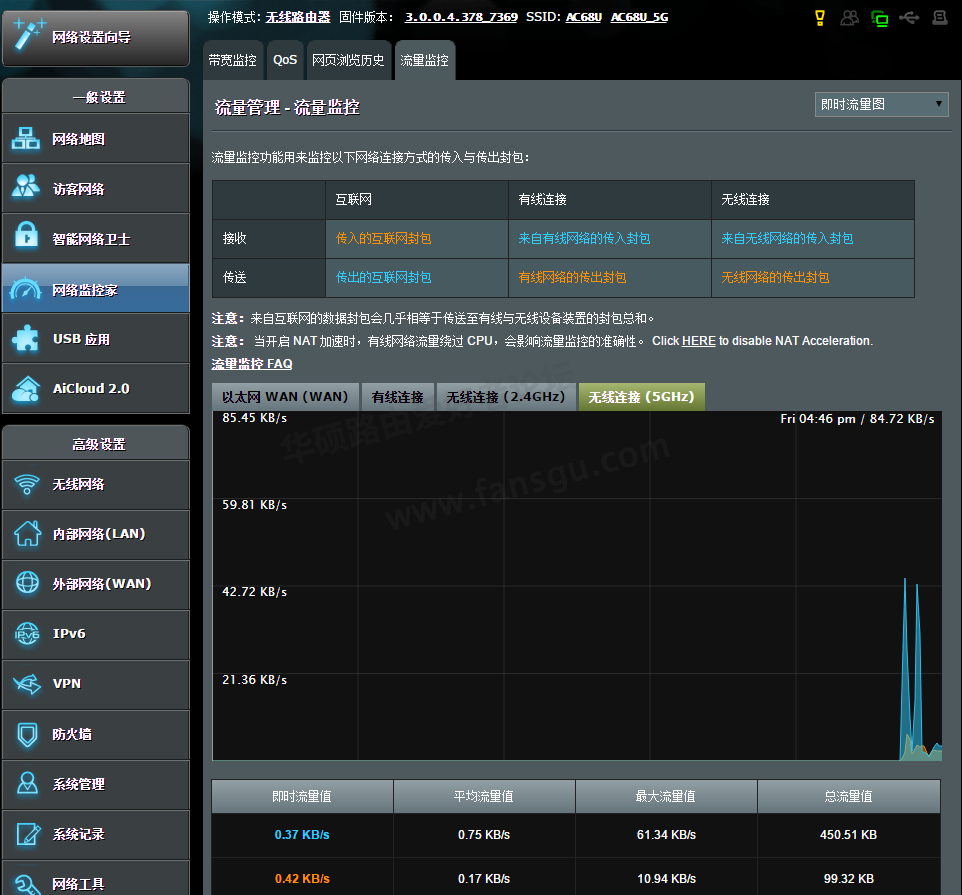Click the Network Tools (网络工具) wrench icon
The height and width of the screenshot is (895, 962).
tap(27, 884)
